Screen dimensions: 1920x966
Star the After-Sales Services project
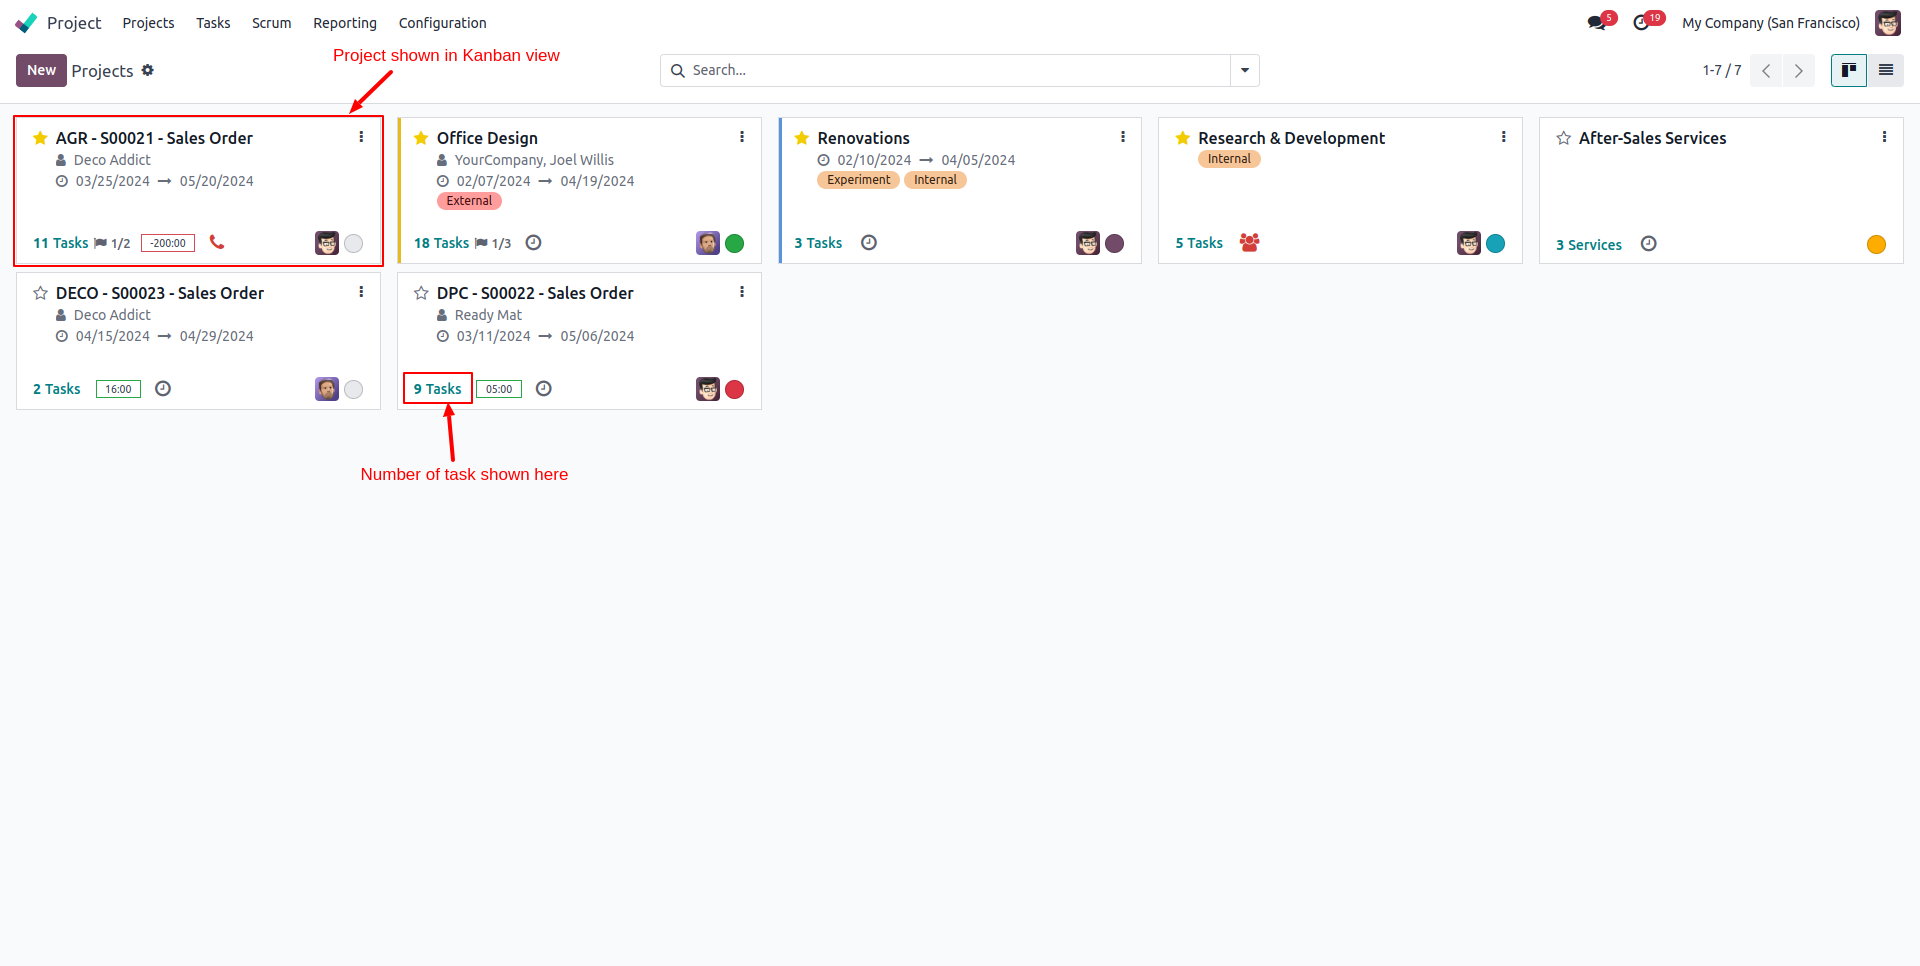pyautogui.click(x=1563, y=138)
